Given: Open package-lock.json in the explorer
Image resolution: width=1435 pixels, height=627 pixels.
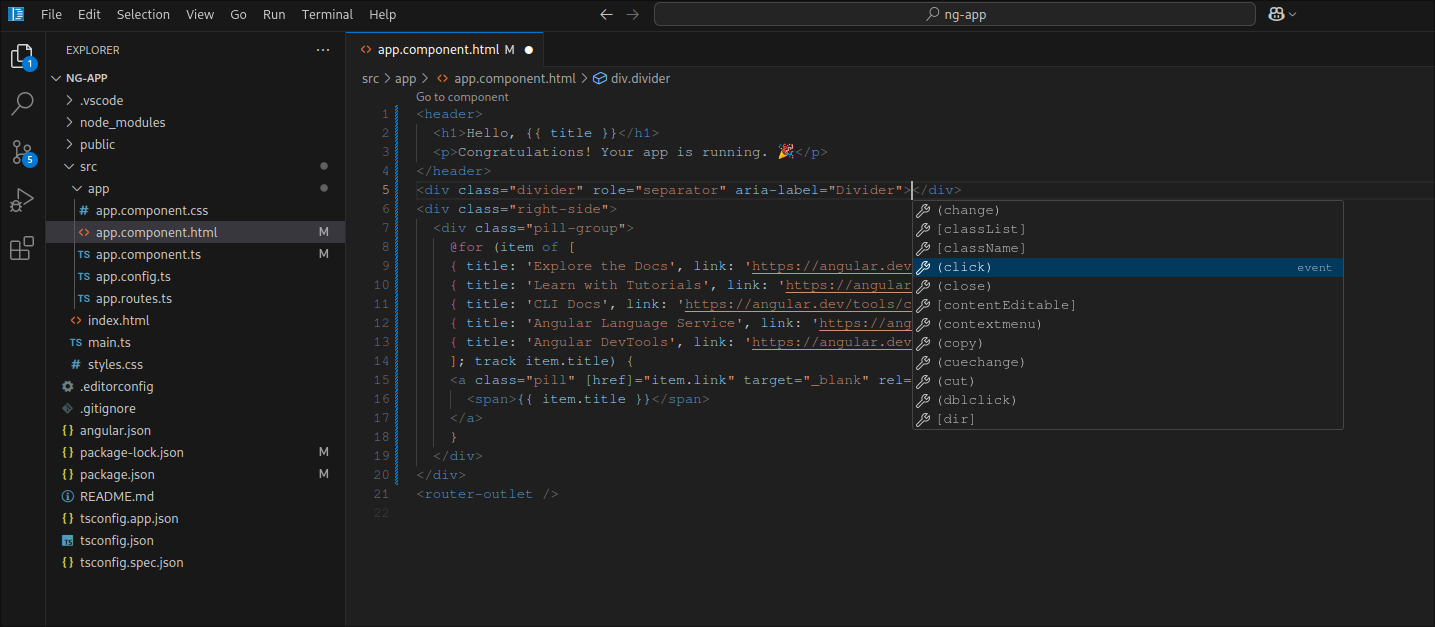Looking at the screenshot, I should point(195,452).
